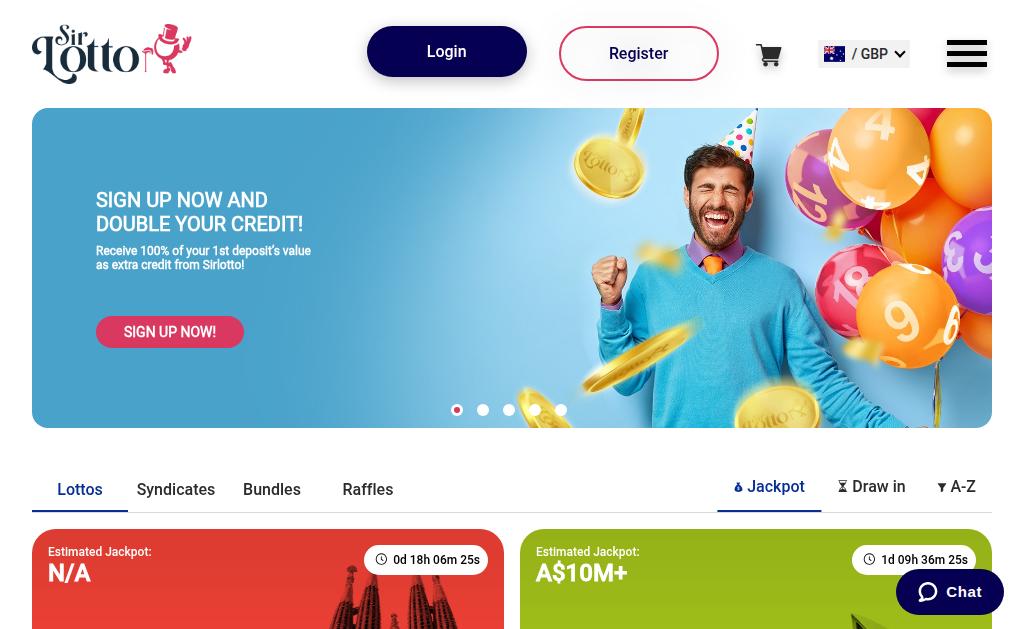Open the A$10M+ green lottery card
The width and height of the screenshot is (1024, 629).
pyautogui.click(x=756, y=579)
